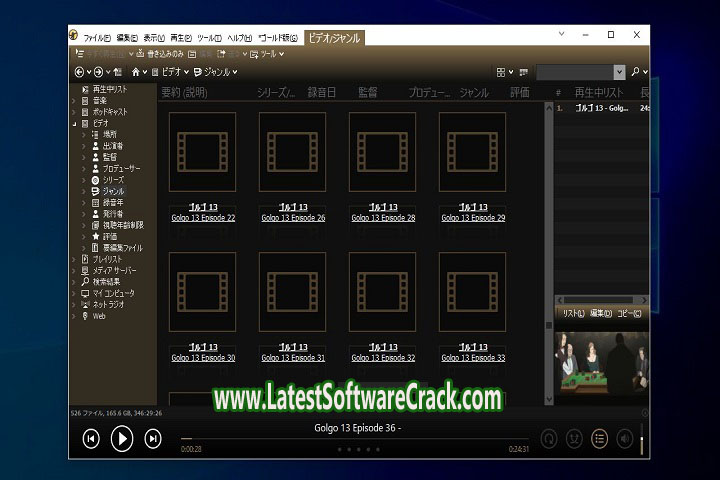This screenshot has height=480, width=720.
Task: Seek in the playback progress bar
Action: coord(354,439)
